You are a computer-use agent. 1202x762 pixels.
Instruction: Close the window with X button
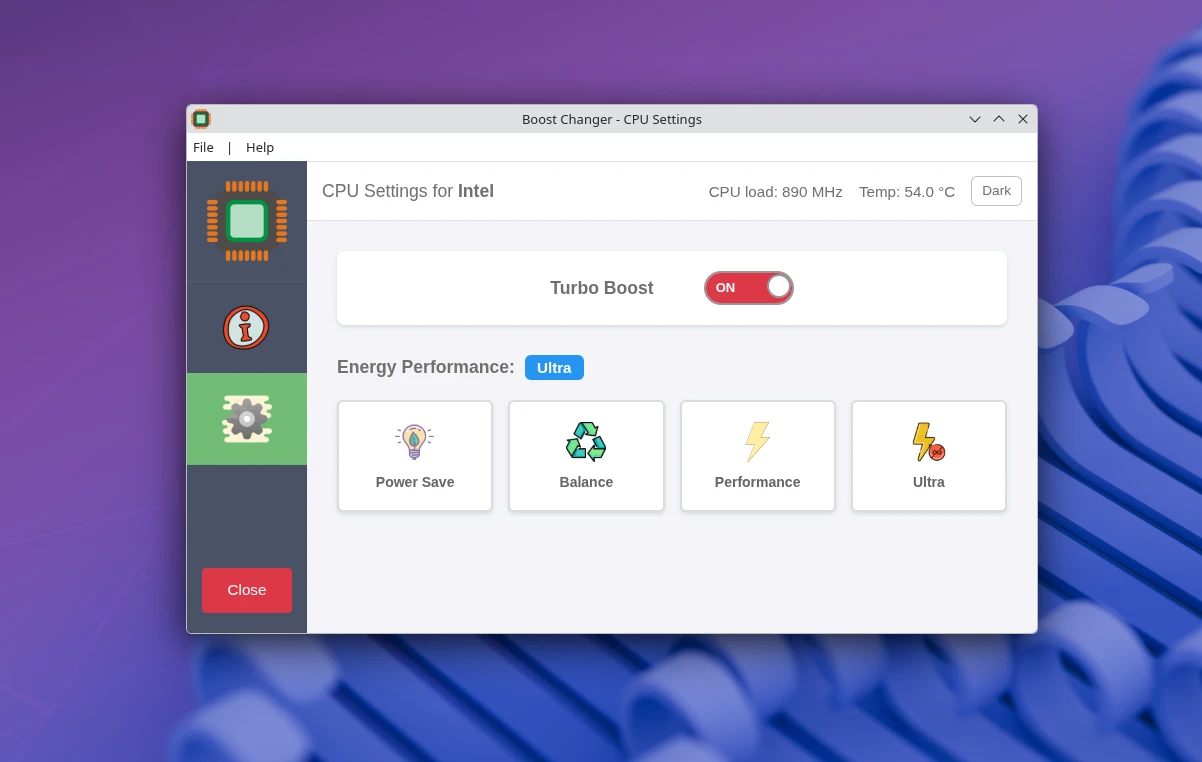click(1023, 119)
